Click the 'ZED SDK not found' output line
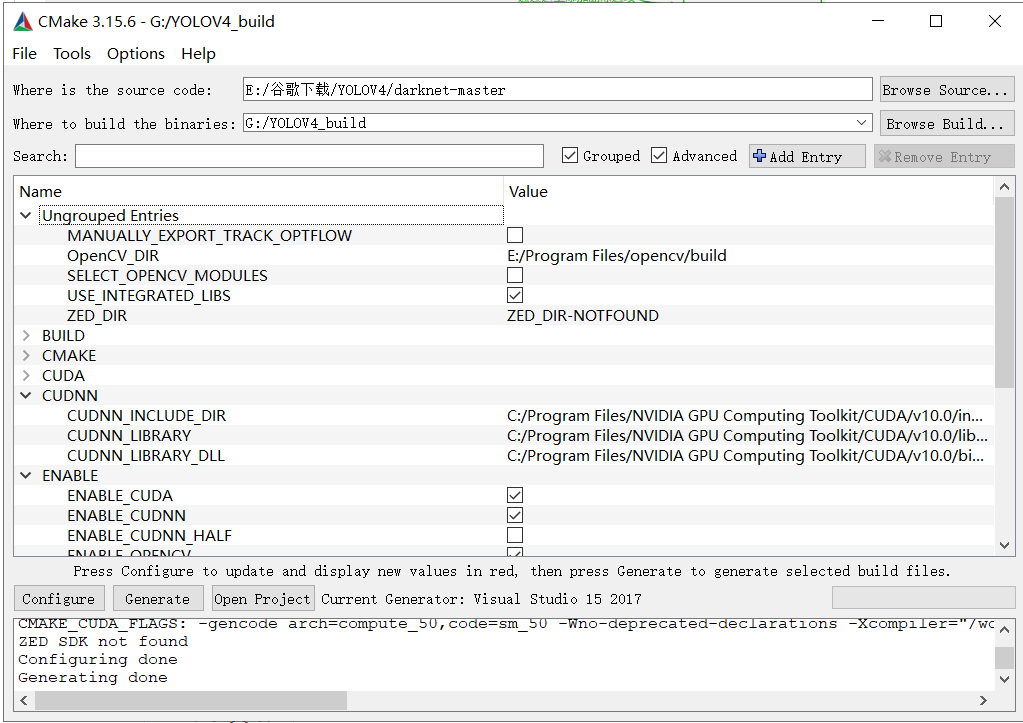This screenshot has width=1023, height=723. click(103, 641)
